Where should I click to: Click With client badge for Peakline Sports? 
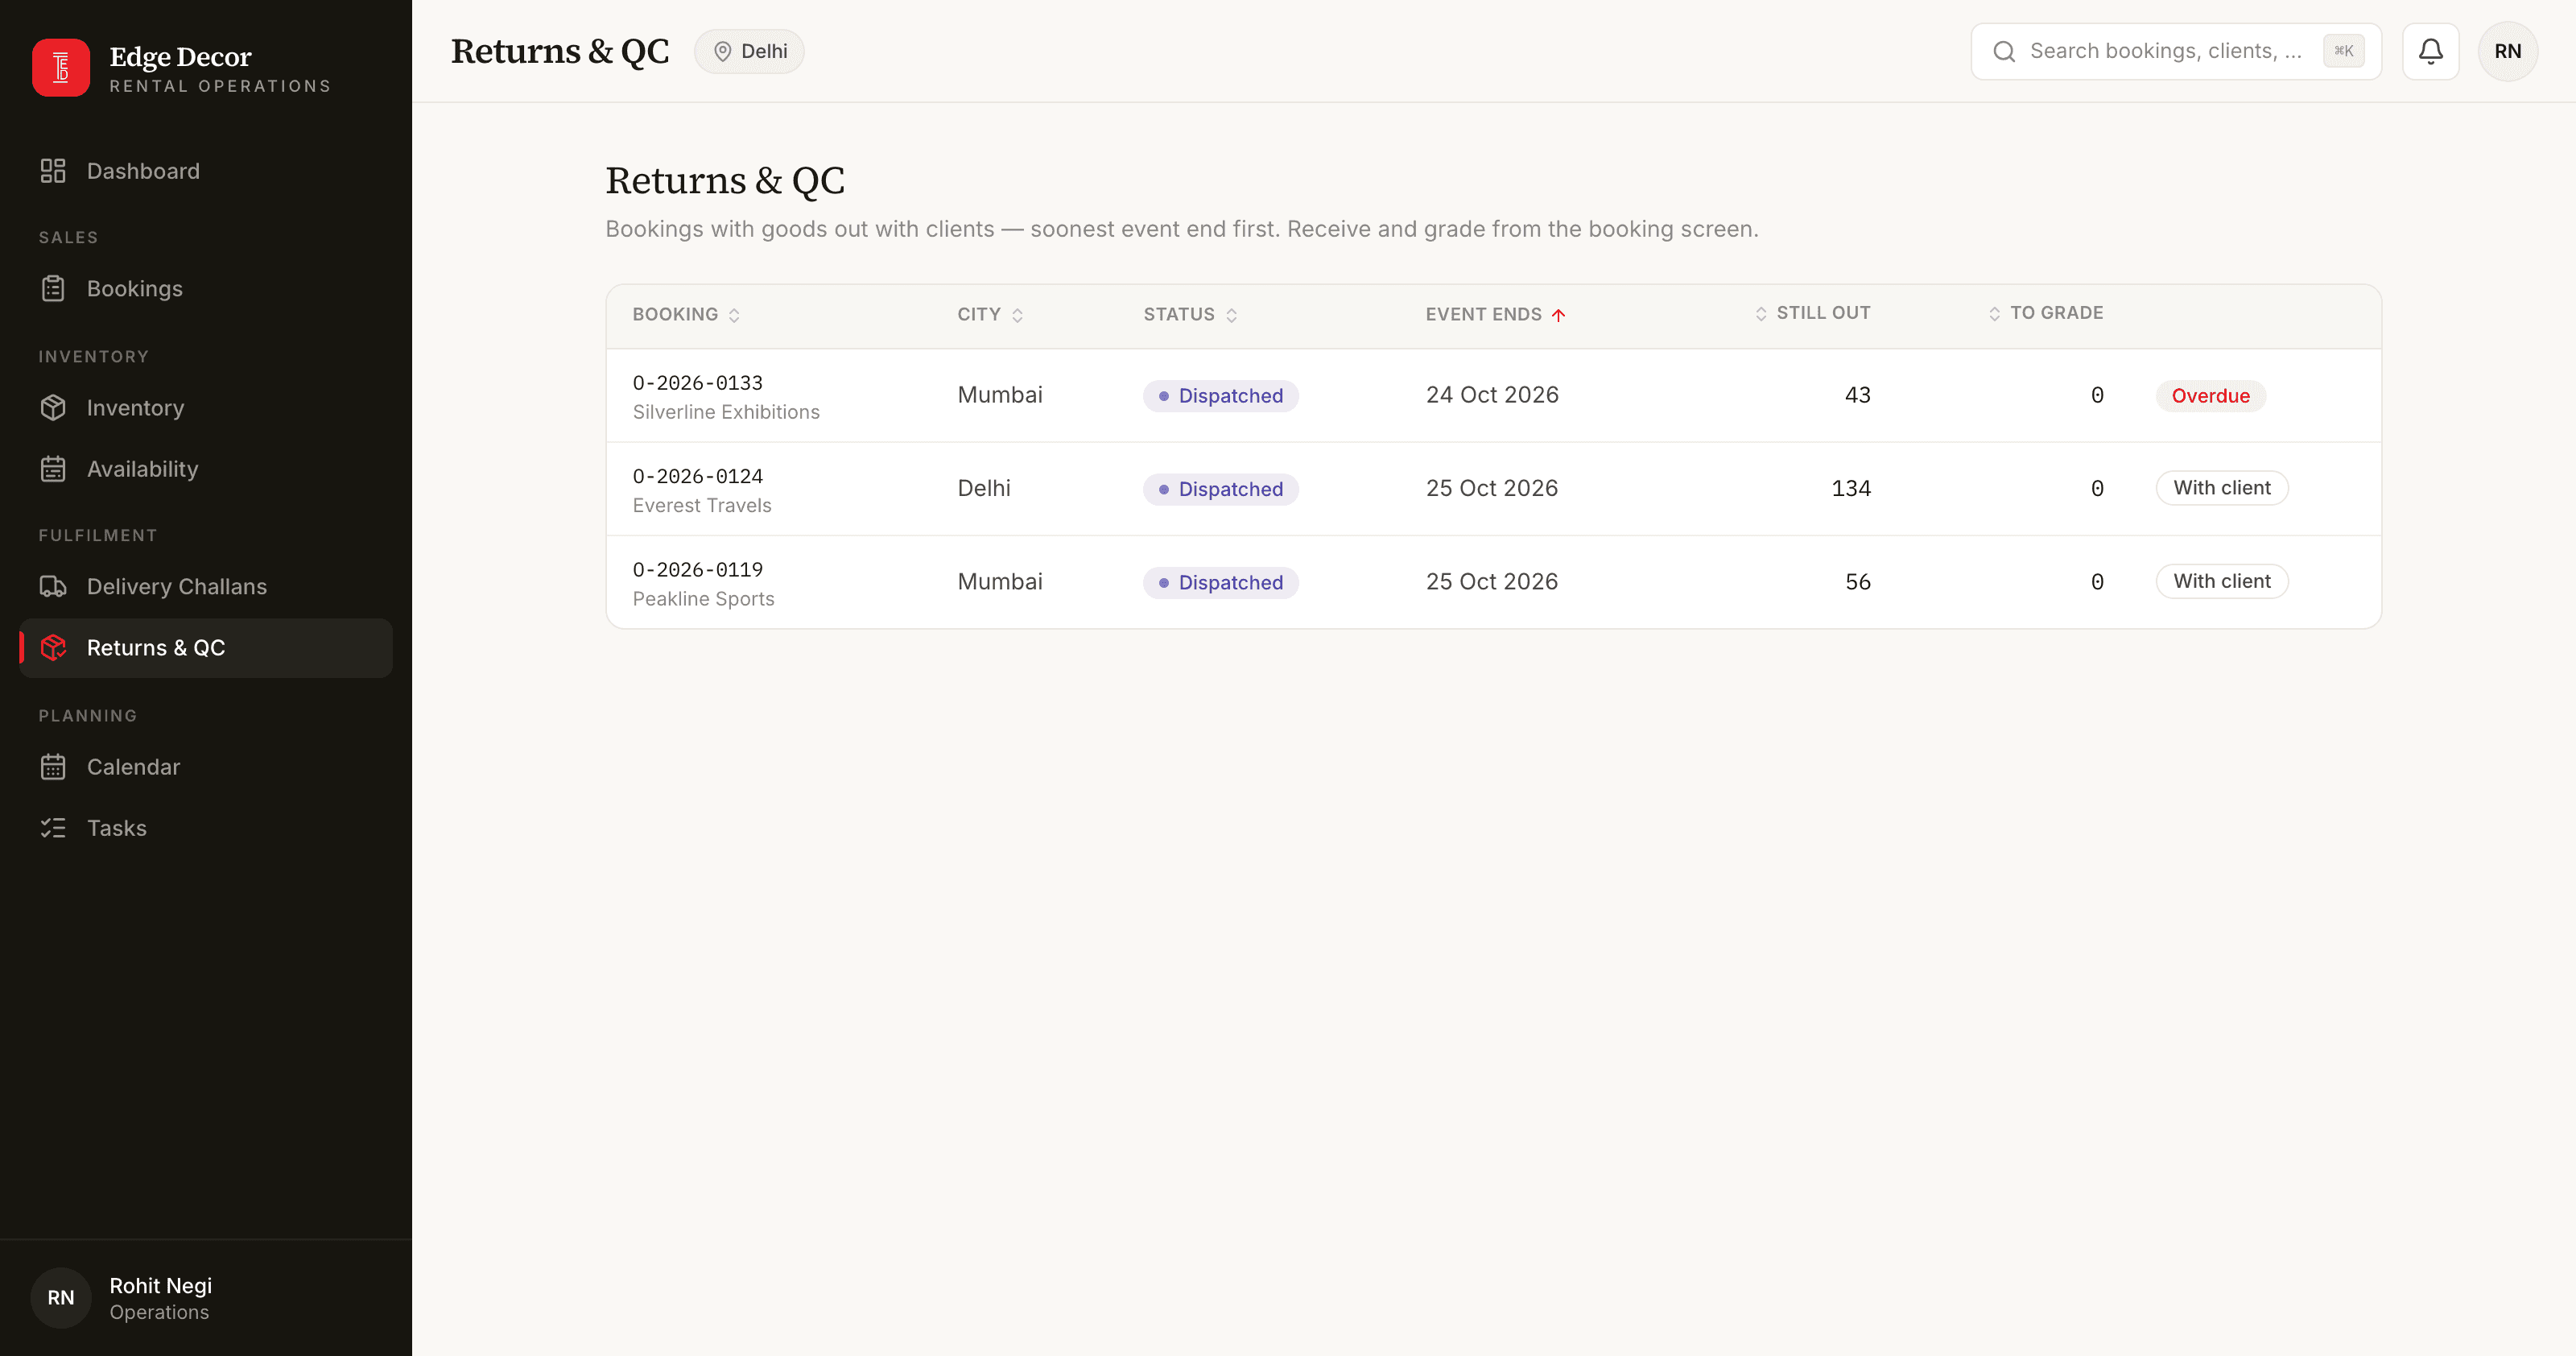pos(2221,581)
